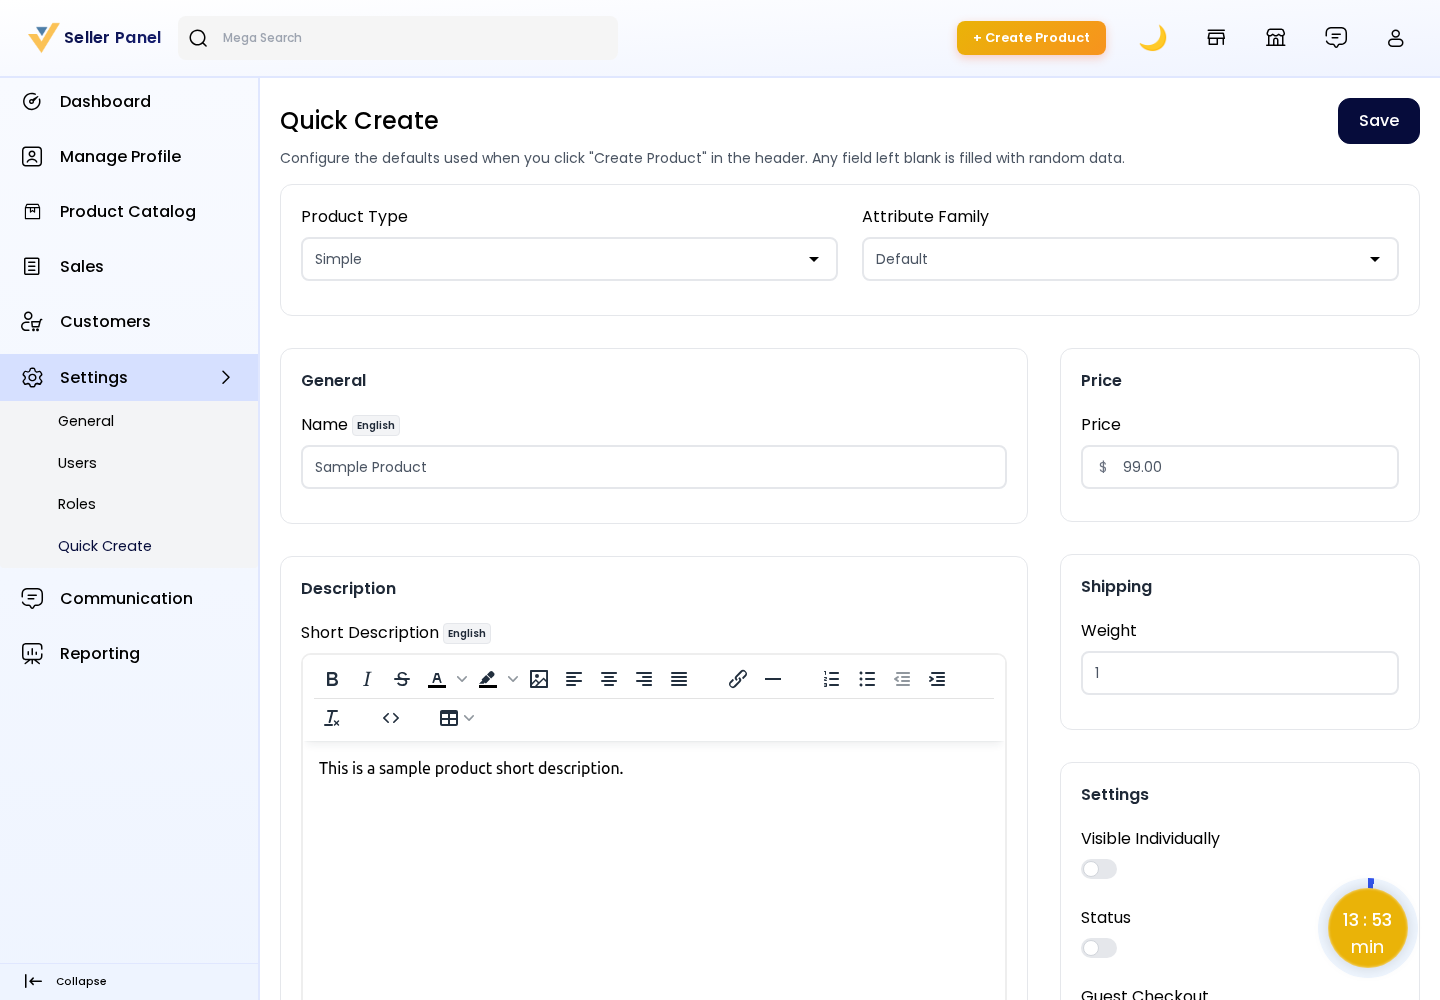This screenshot has height=1000, width=1440.
Task: Select Users under Settings
Action: coord(77,463)
